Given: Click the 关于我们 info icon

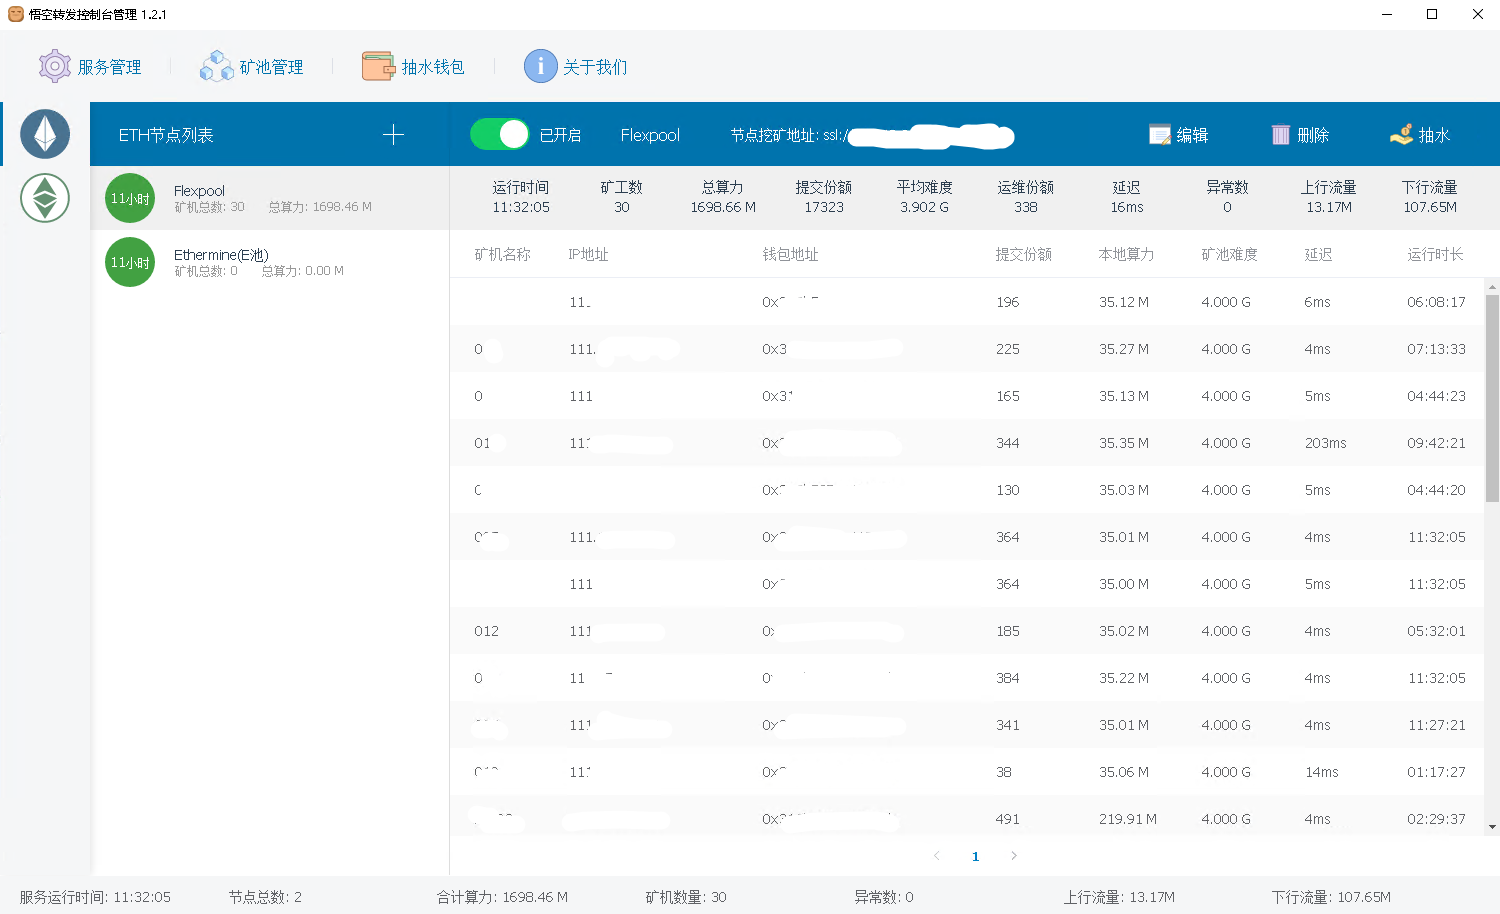Looking at the screenshot, I should point(540,66).
